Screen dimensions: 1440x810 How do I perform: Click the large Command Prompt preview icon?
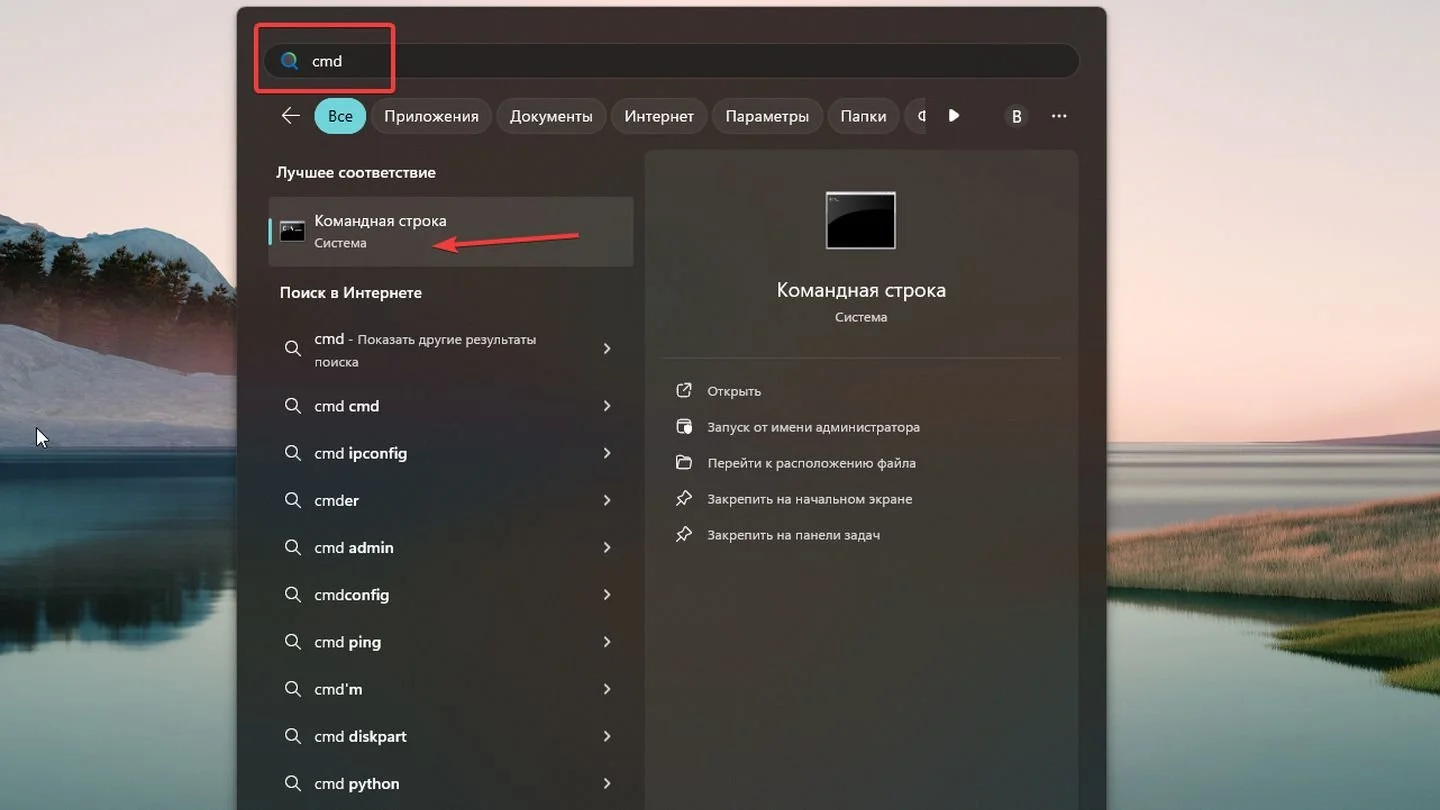click(x=861, y=220)
